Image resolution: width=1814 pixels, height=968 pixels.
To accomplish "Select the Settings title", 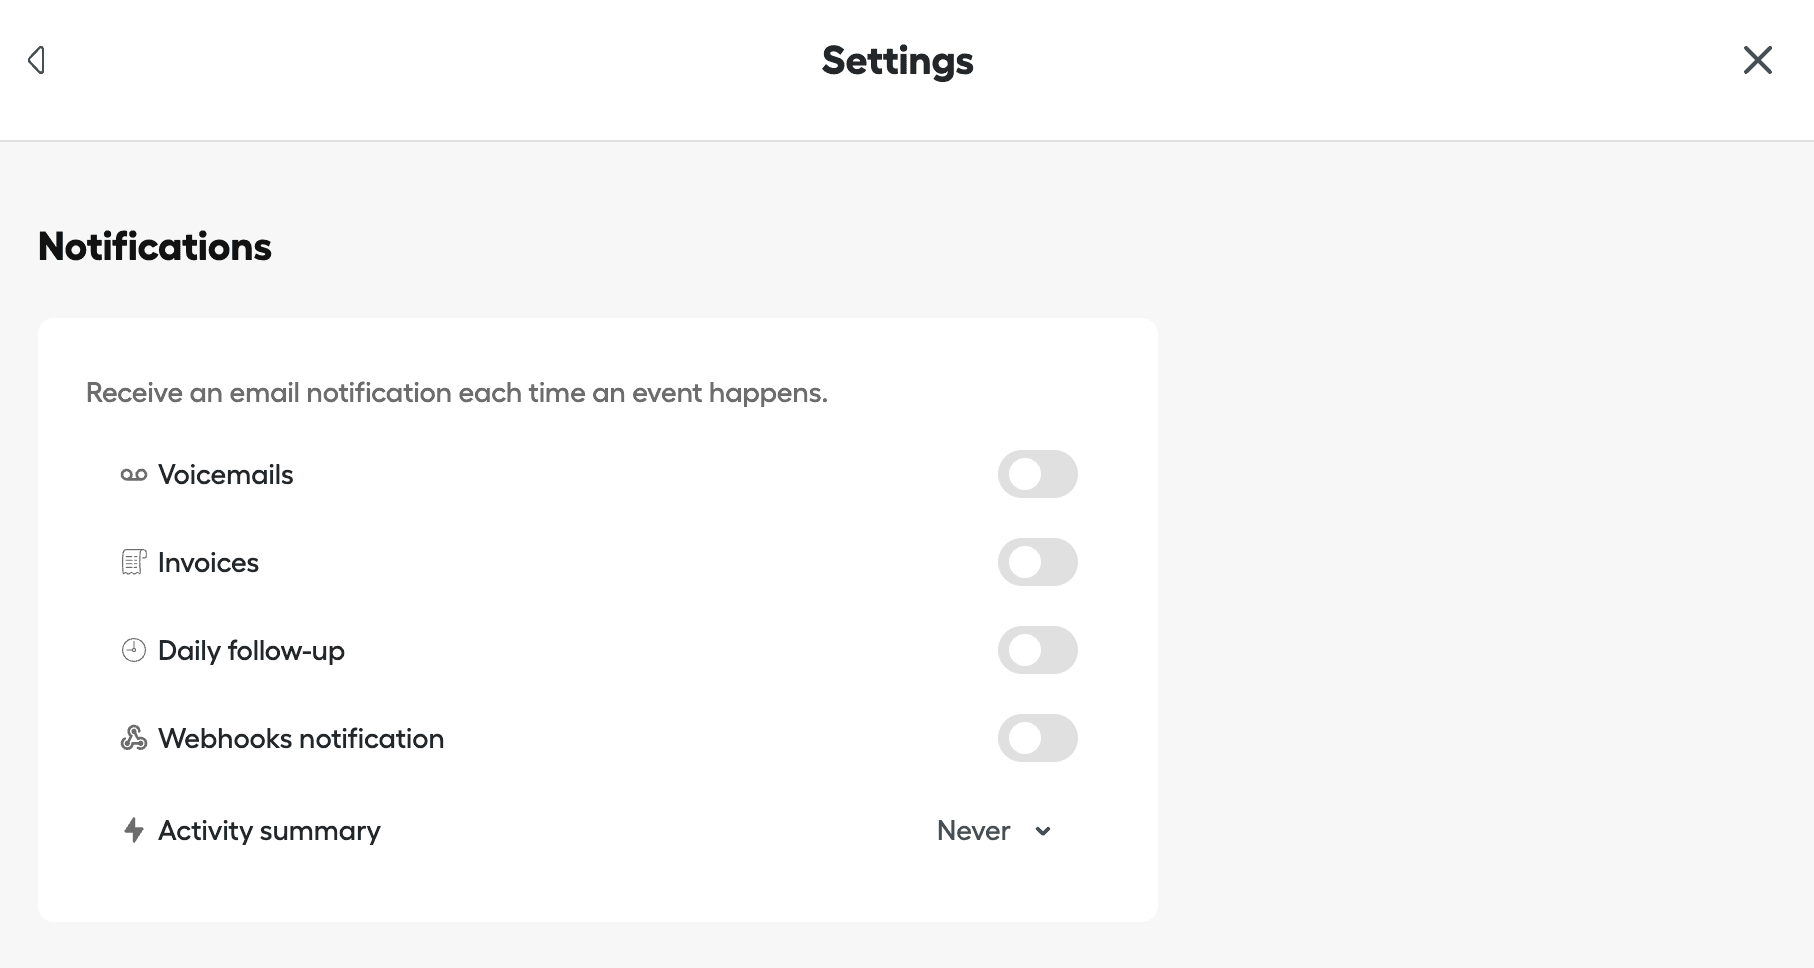I will [896, 60].
